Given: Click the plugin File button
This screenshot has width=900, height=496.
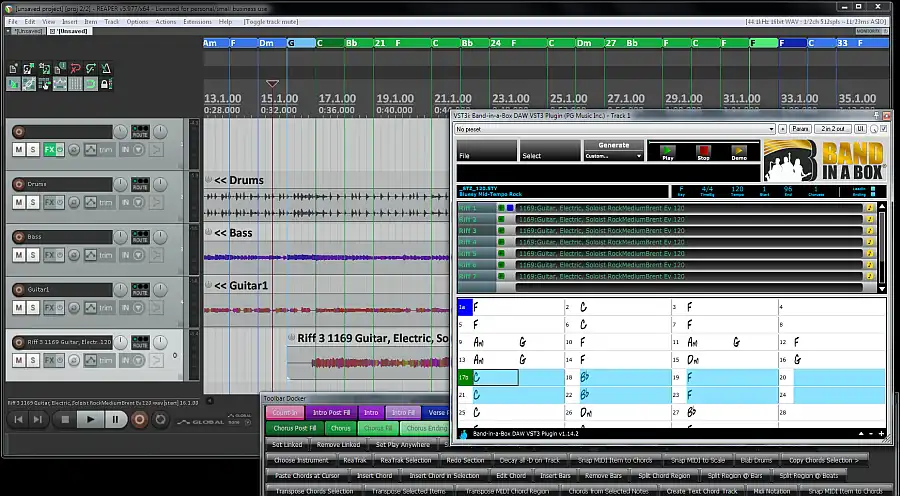Looking at the screenshot, I should coord(486,150).
